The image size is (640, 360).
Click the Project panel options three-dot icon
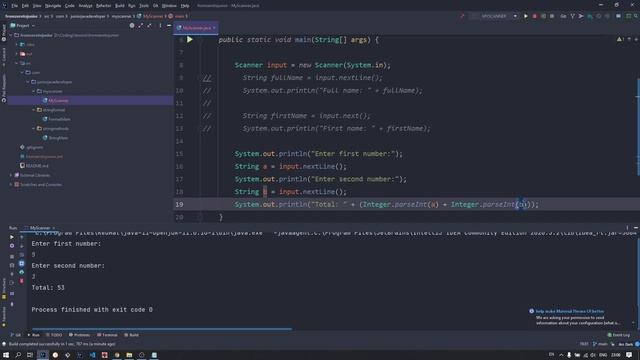click(x=160, y=25)
